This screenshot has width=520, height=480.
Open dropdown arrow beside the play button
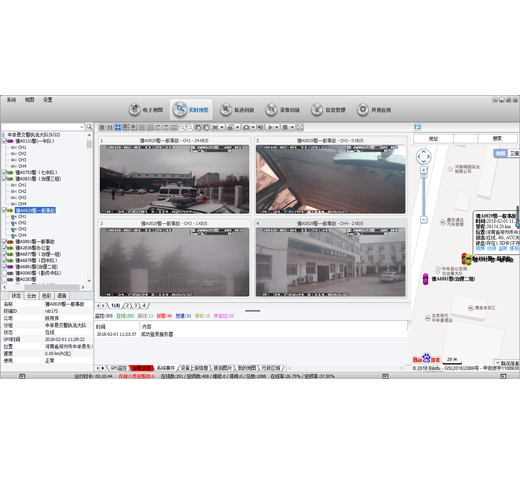(x=277, y=127)
